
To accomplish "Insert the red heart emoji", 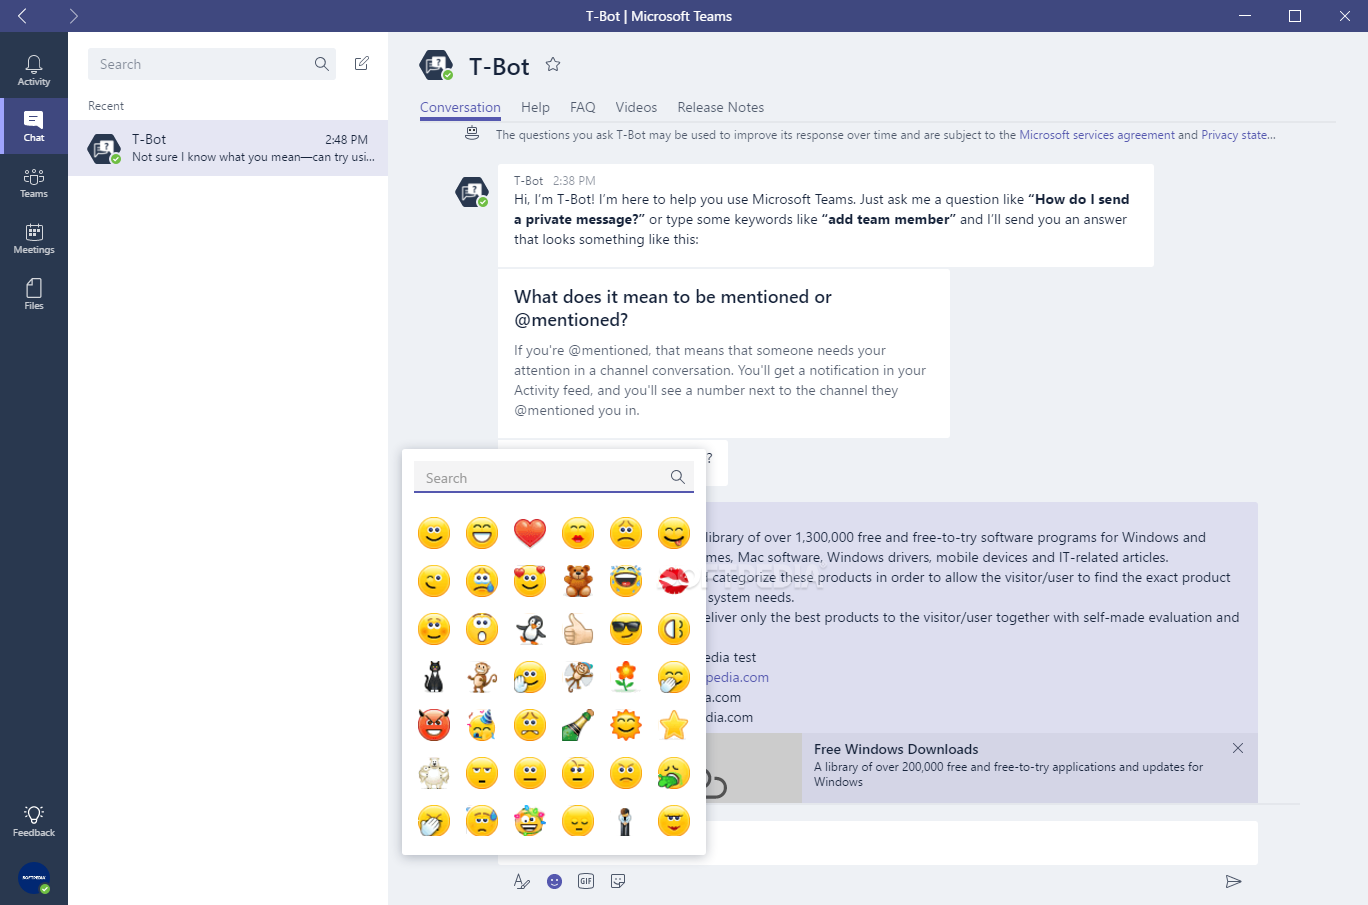I will pos(530,533).
